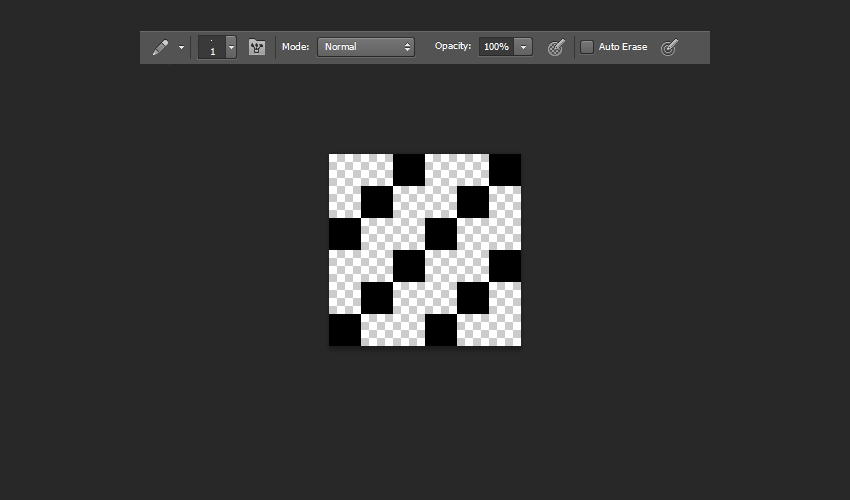Viewport: 850px width, 500px height.
Task: Select the Pencil tool icon
Action: 160,47
